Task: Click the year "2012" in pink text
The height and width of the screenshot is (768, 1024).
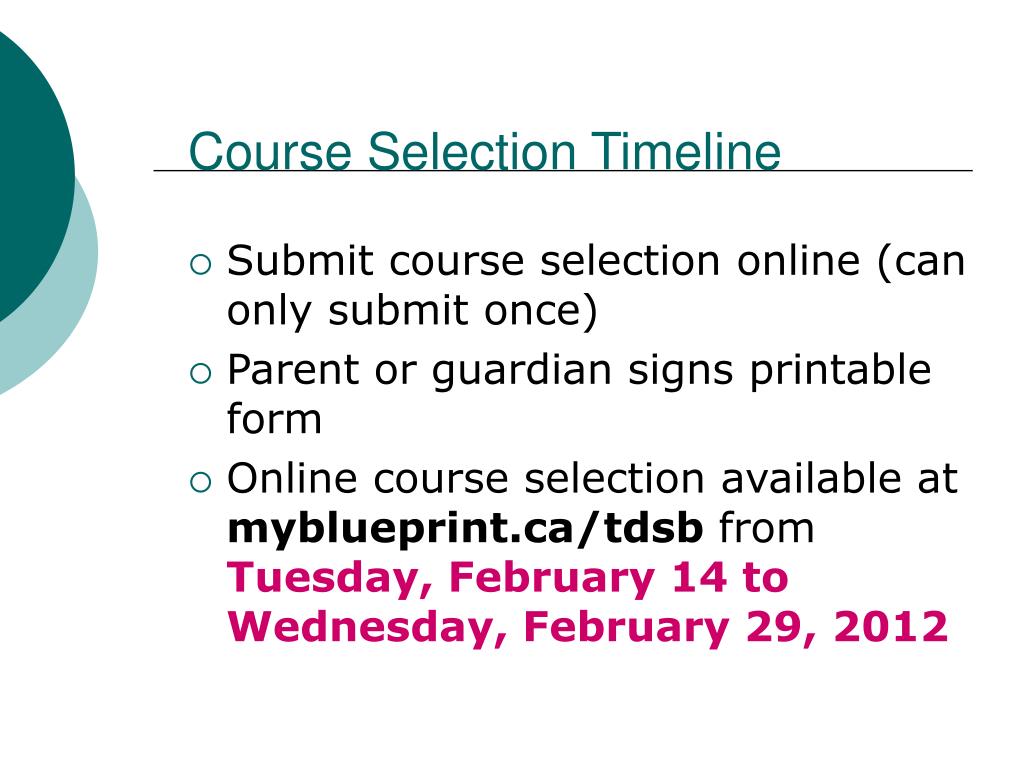Action: 893,627
